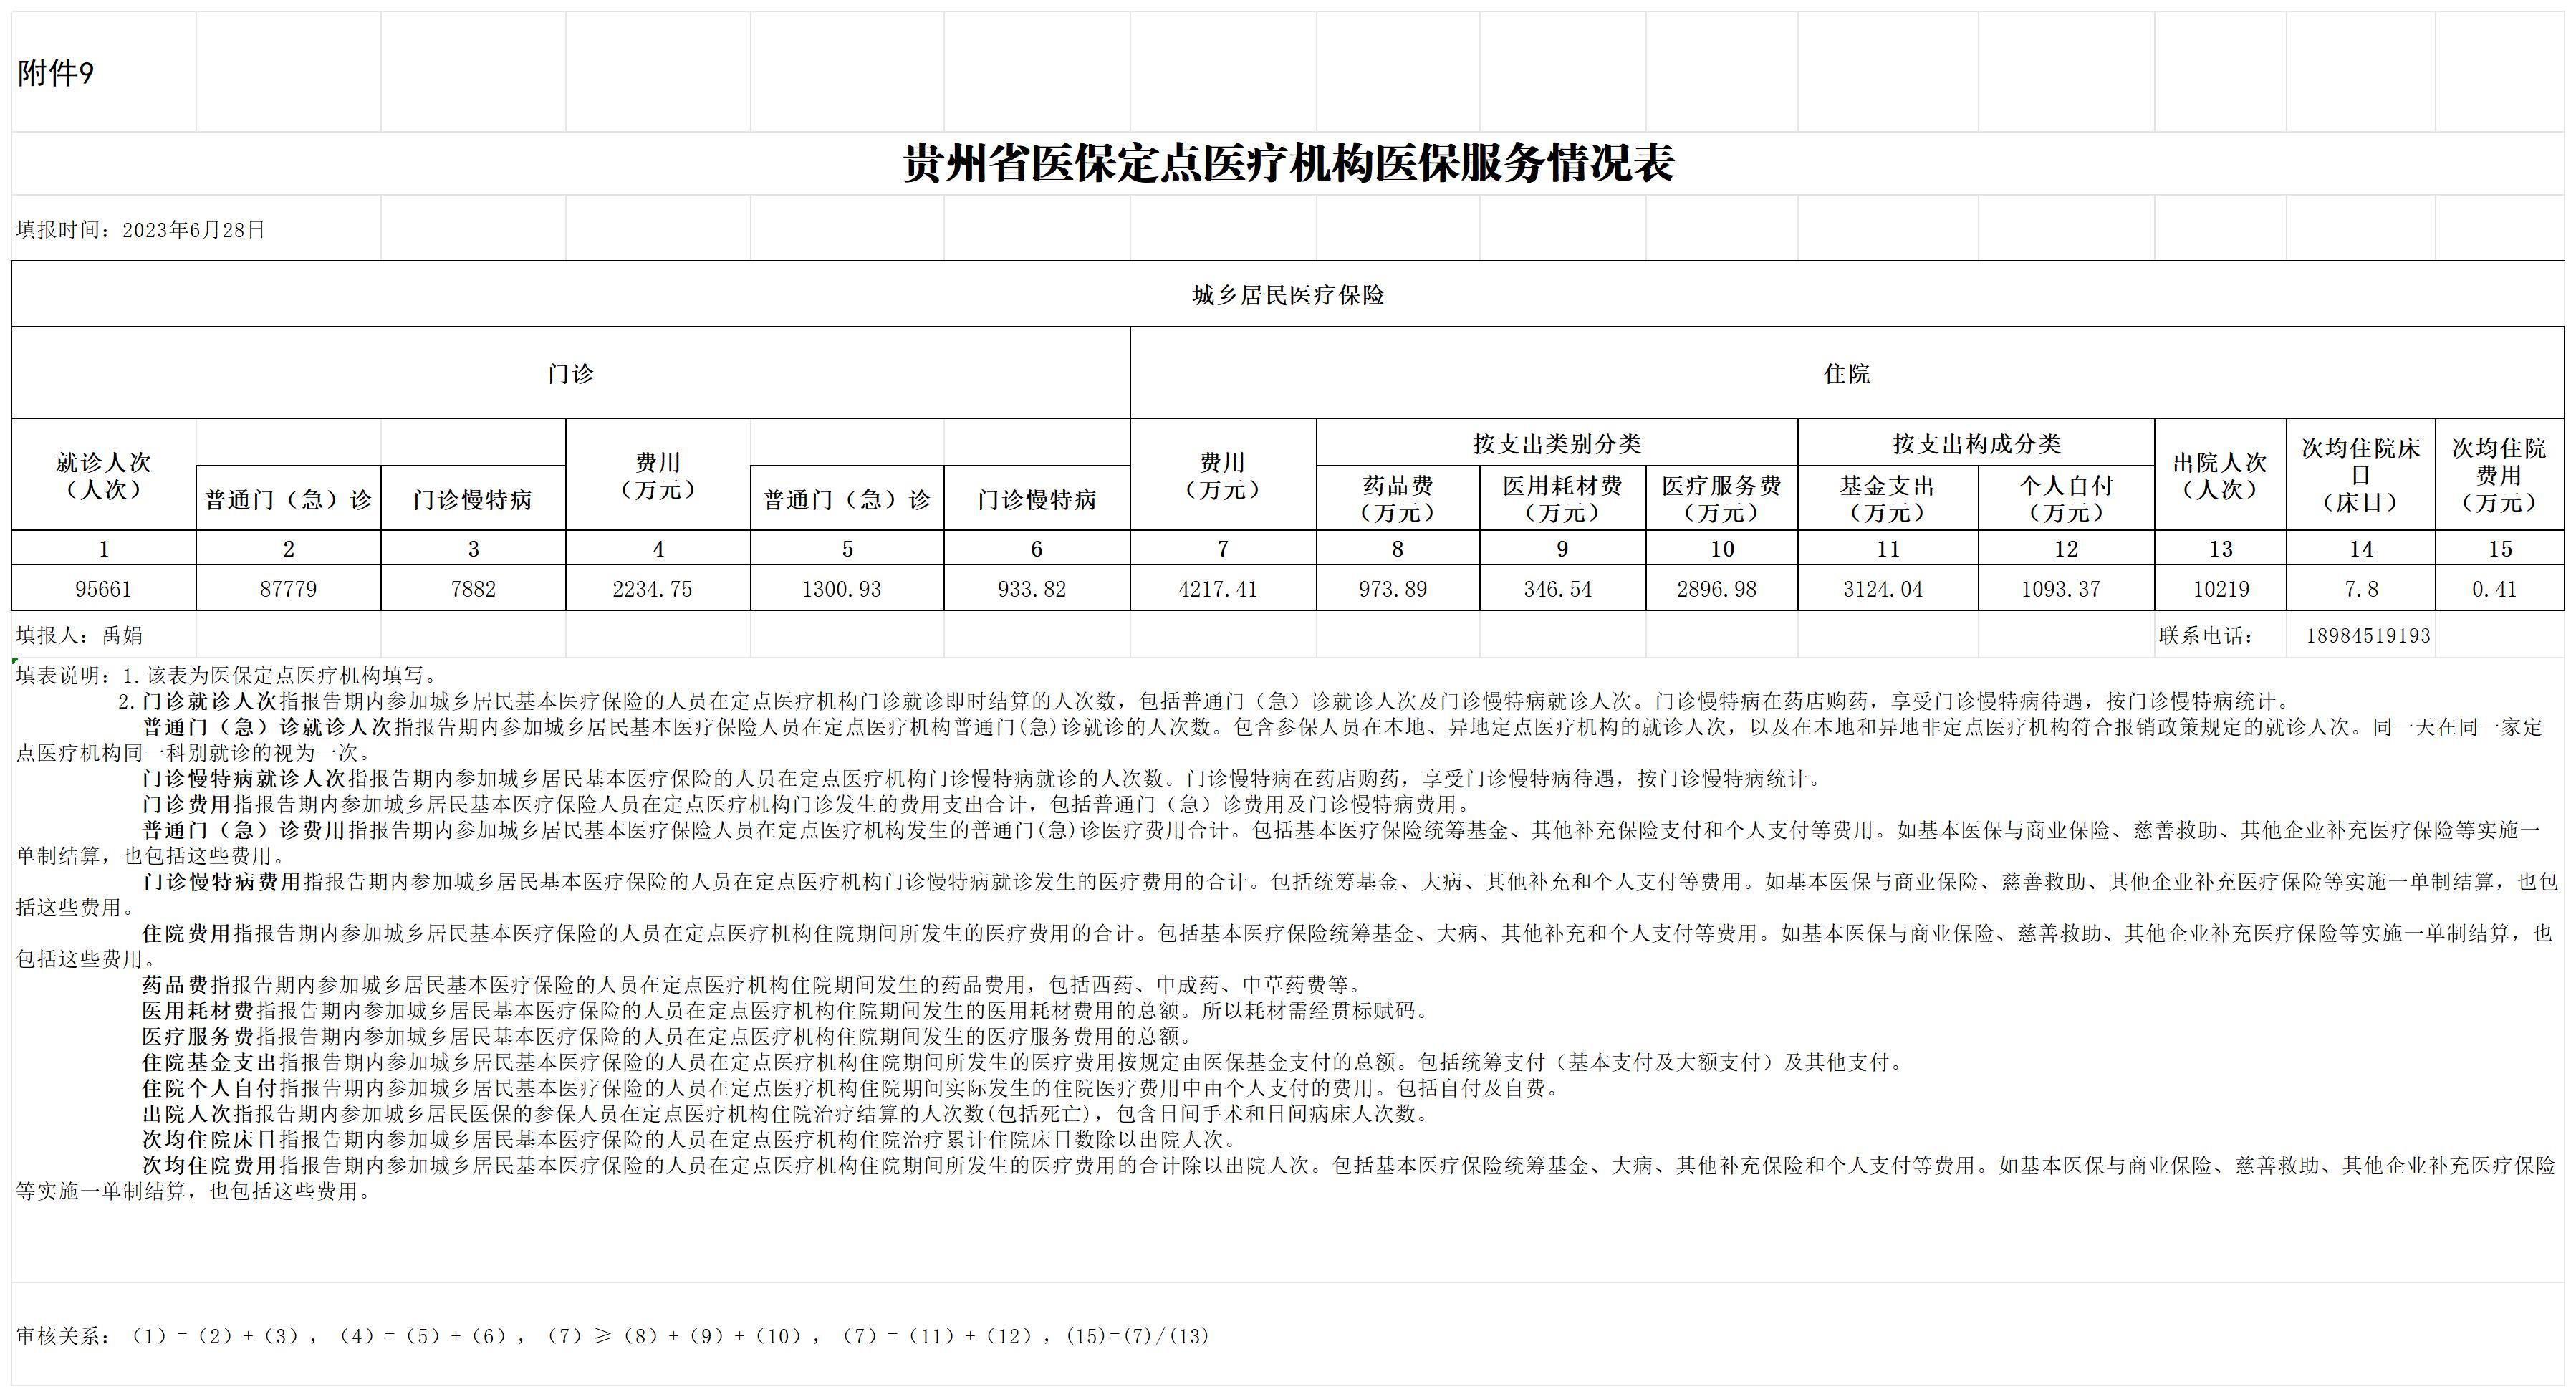This screenshot has width=2576, height=1397.
Task: Click the value 973.89
Action: coord(1393,589)
